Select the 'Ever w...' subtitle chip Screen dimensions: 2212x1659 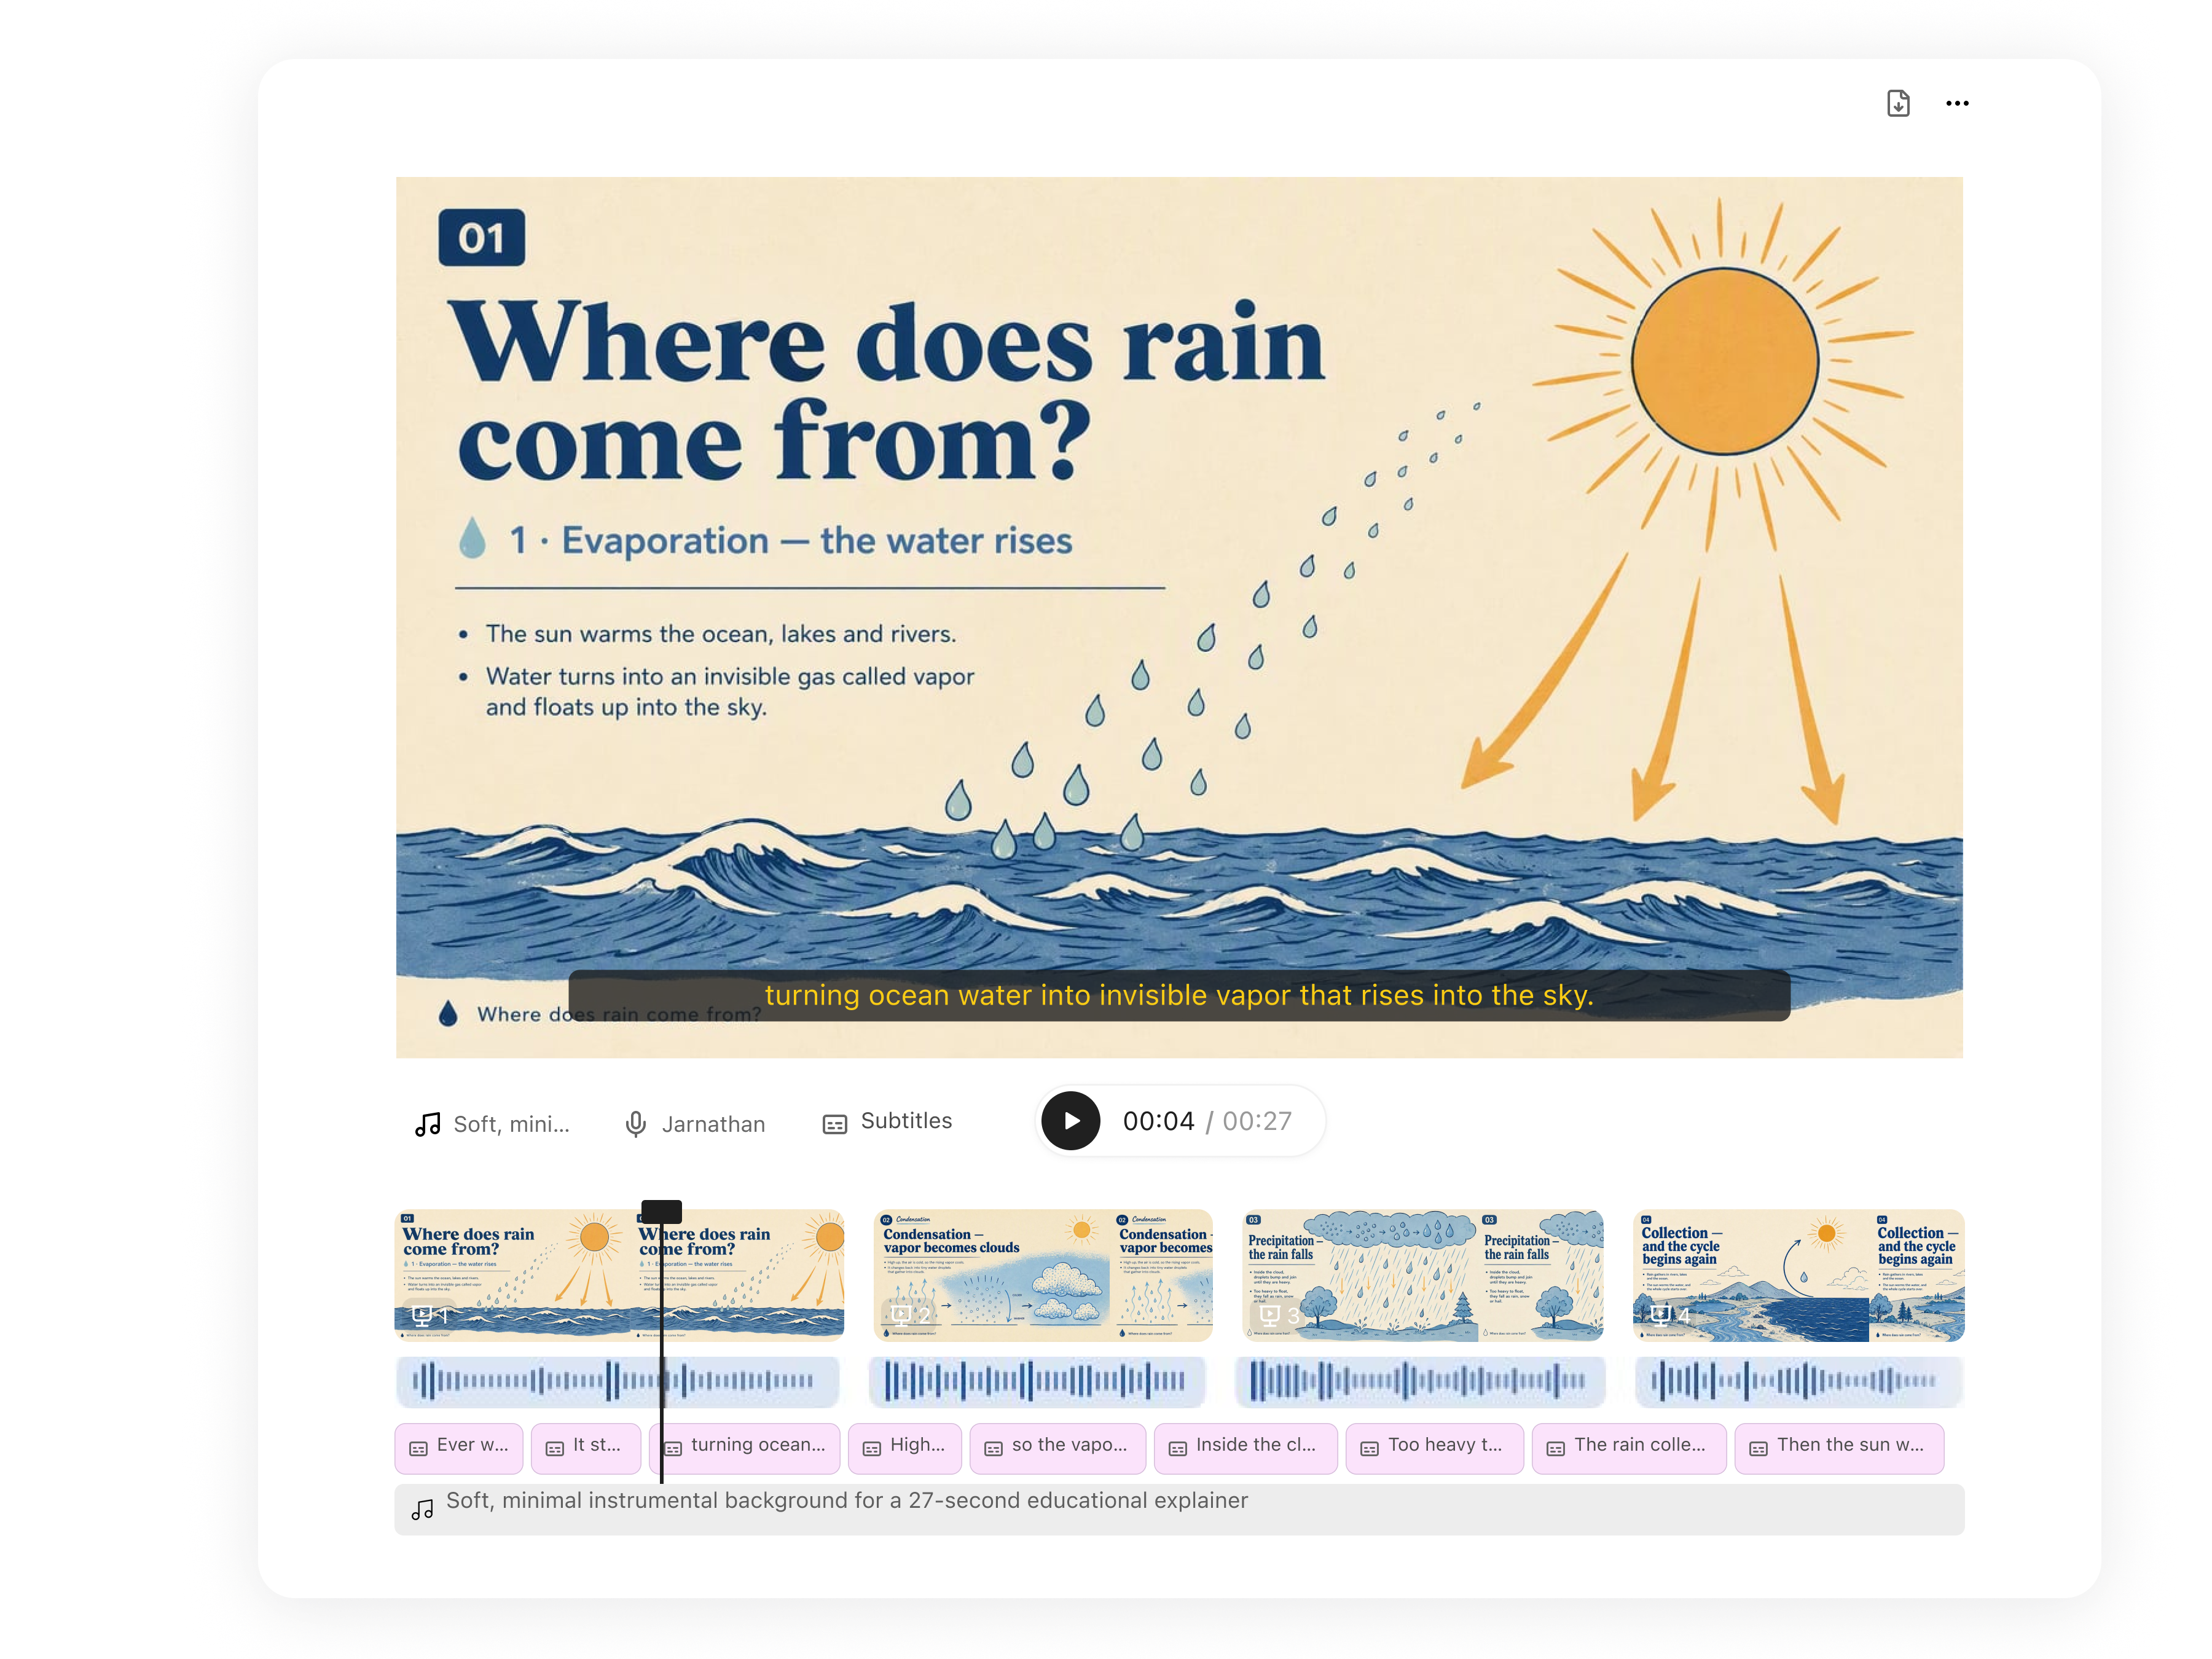pyautogui.click(x=459, y=1447)
